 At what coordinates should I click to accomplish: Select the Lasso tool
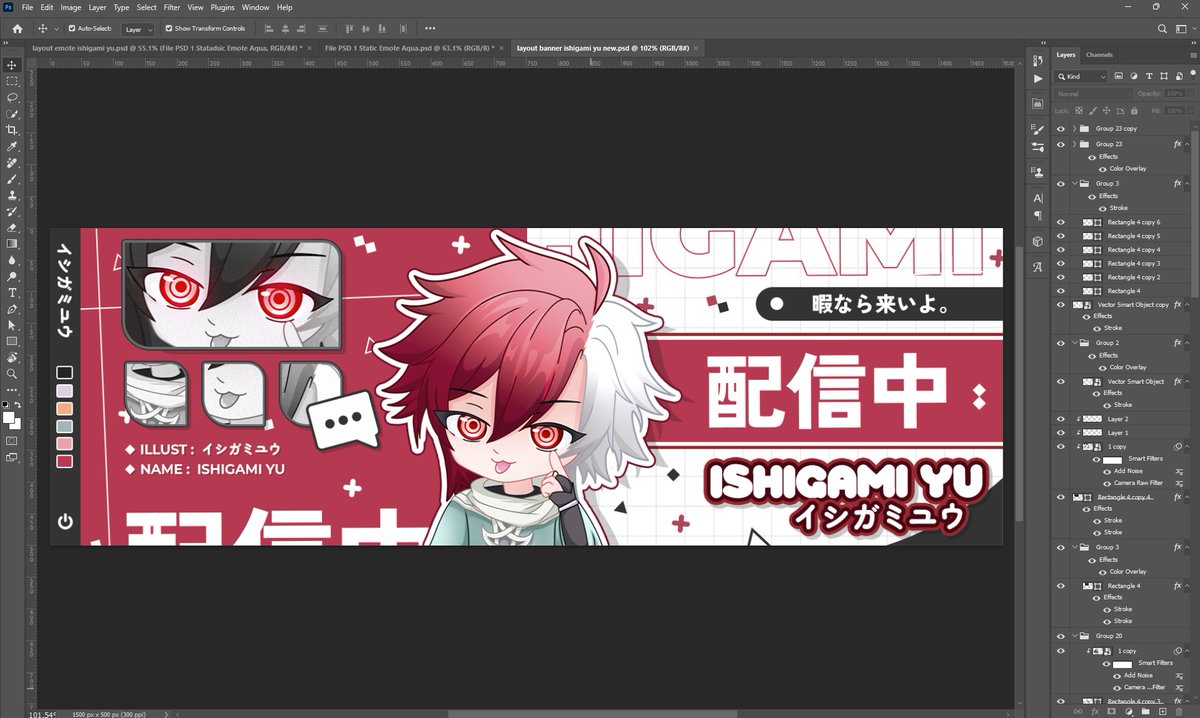point(12,98)
